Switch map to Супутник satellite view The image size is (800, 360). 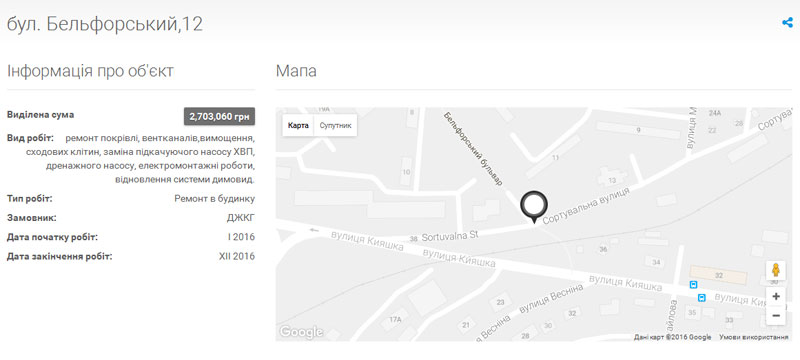[x=335, y=125]
